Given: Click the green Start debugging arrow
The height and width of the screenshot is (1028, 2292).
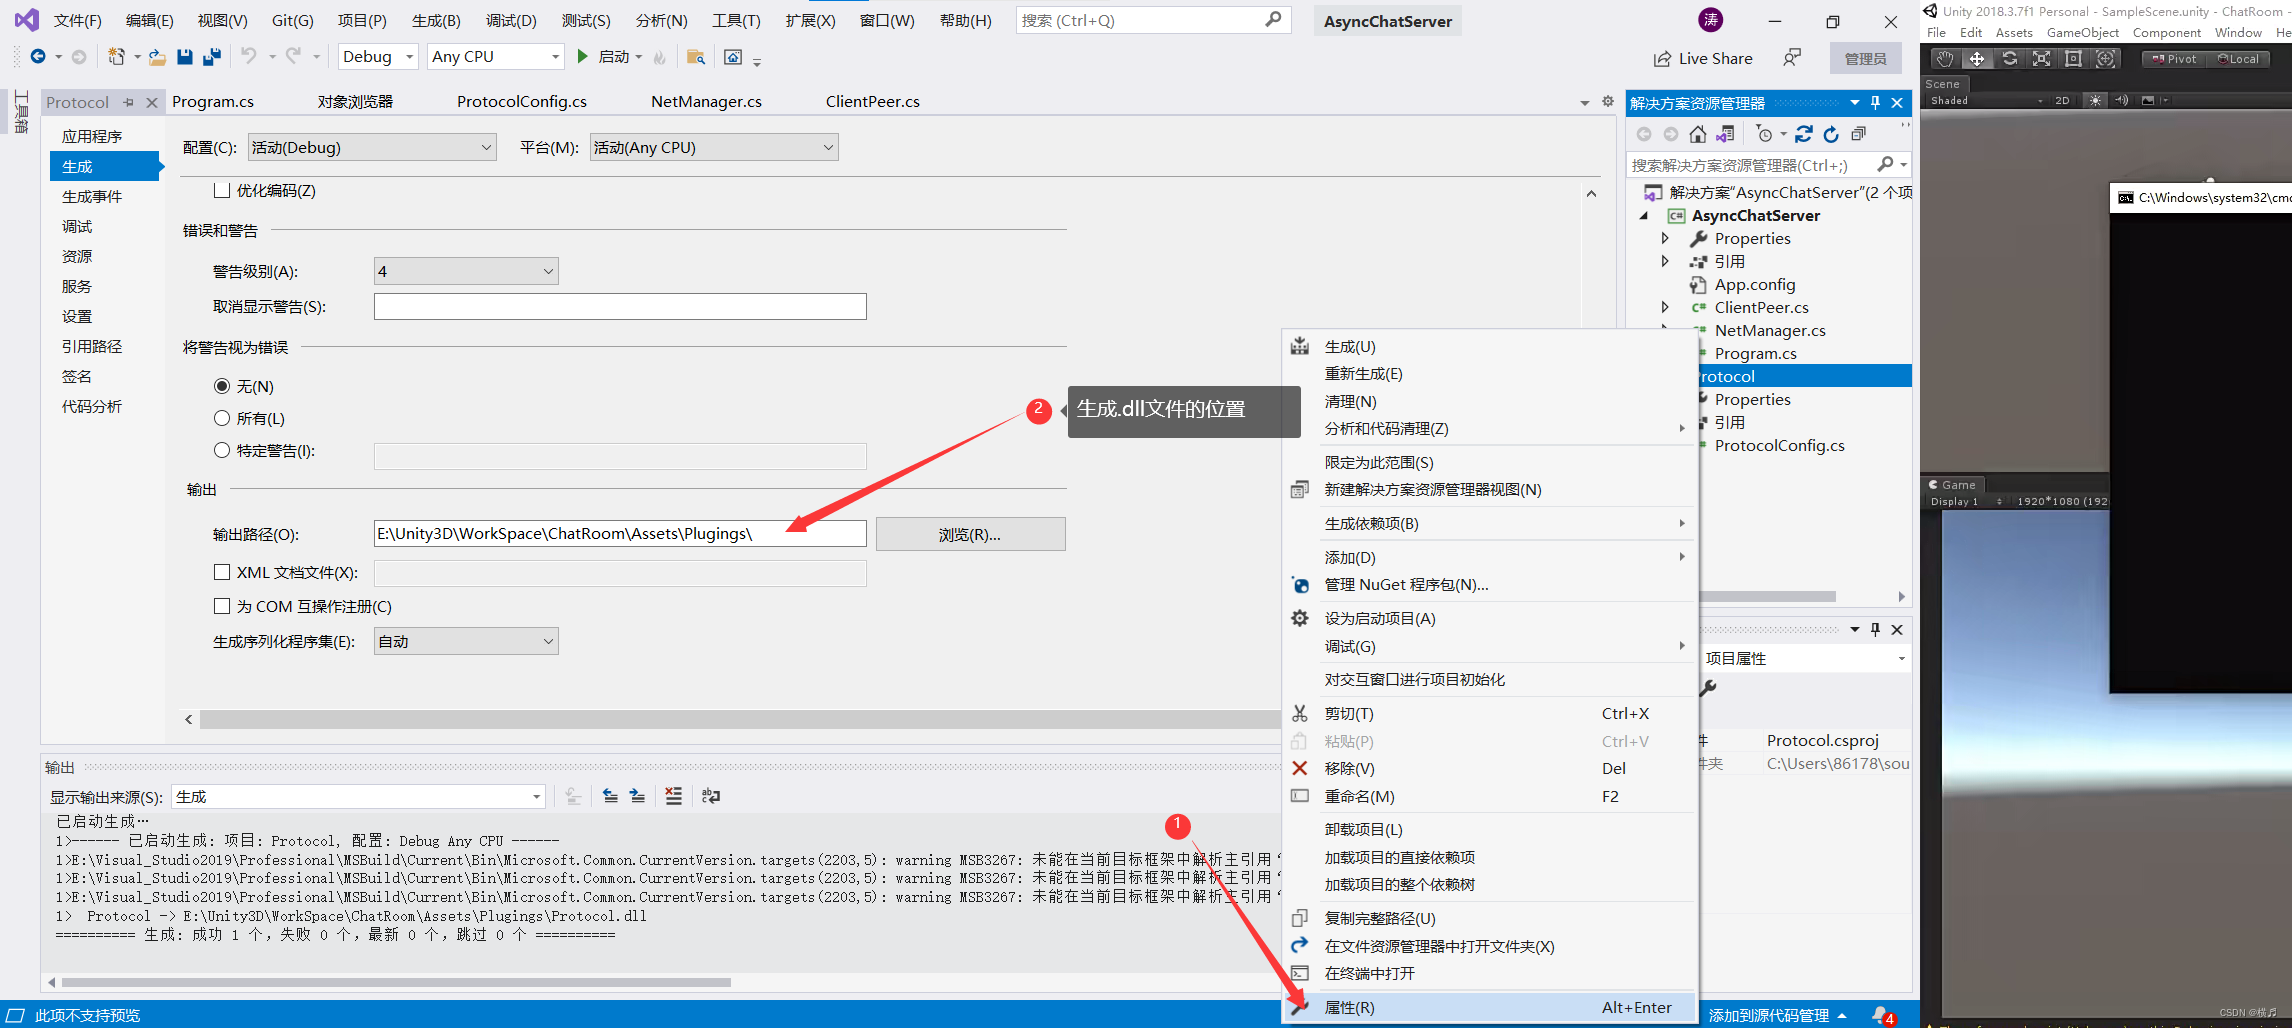Looking at the screenshot, I should click(582, 57).
